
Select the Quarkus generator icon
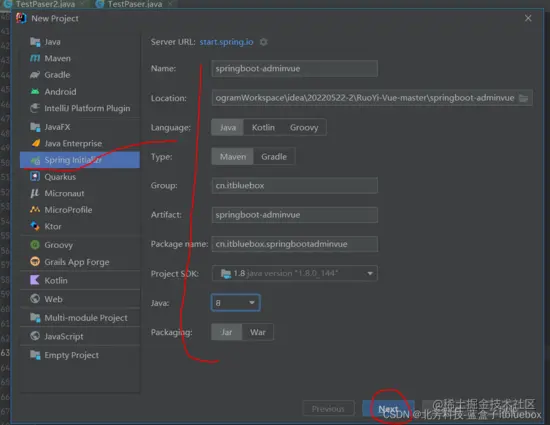tap(35, 176)
